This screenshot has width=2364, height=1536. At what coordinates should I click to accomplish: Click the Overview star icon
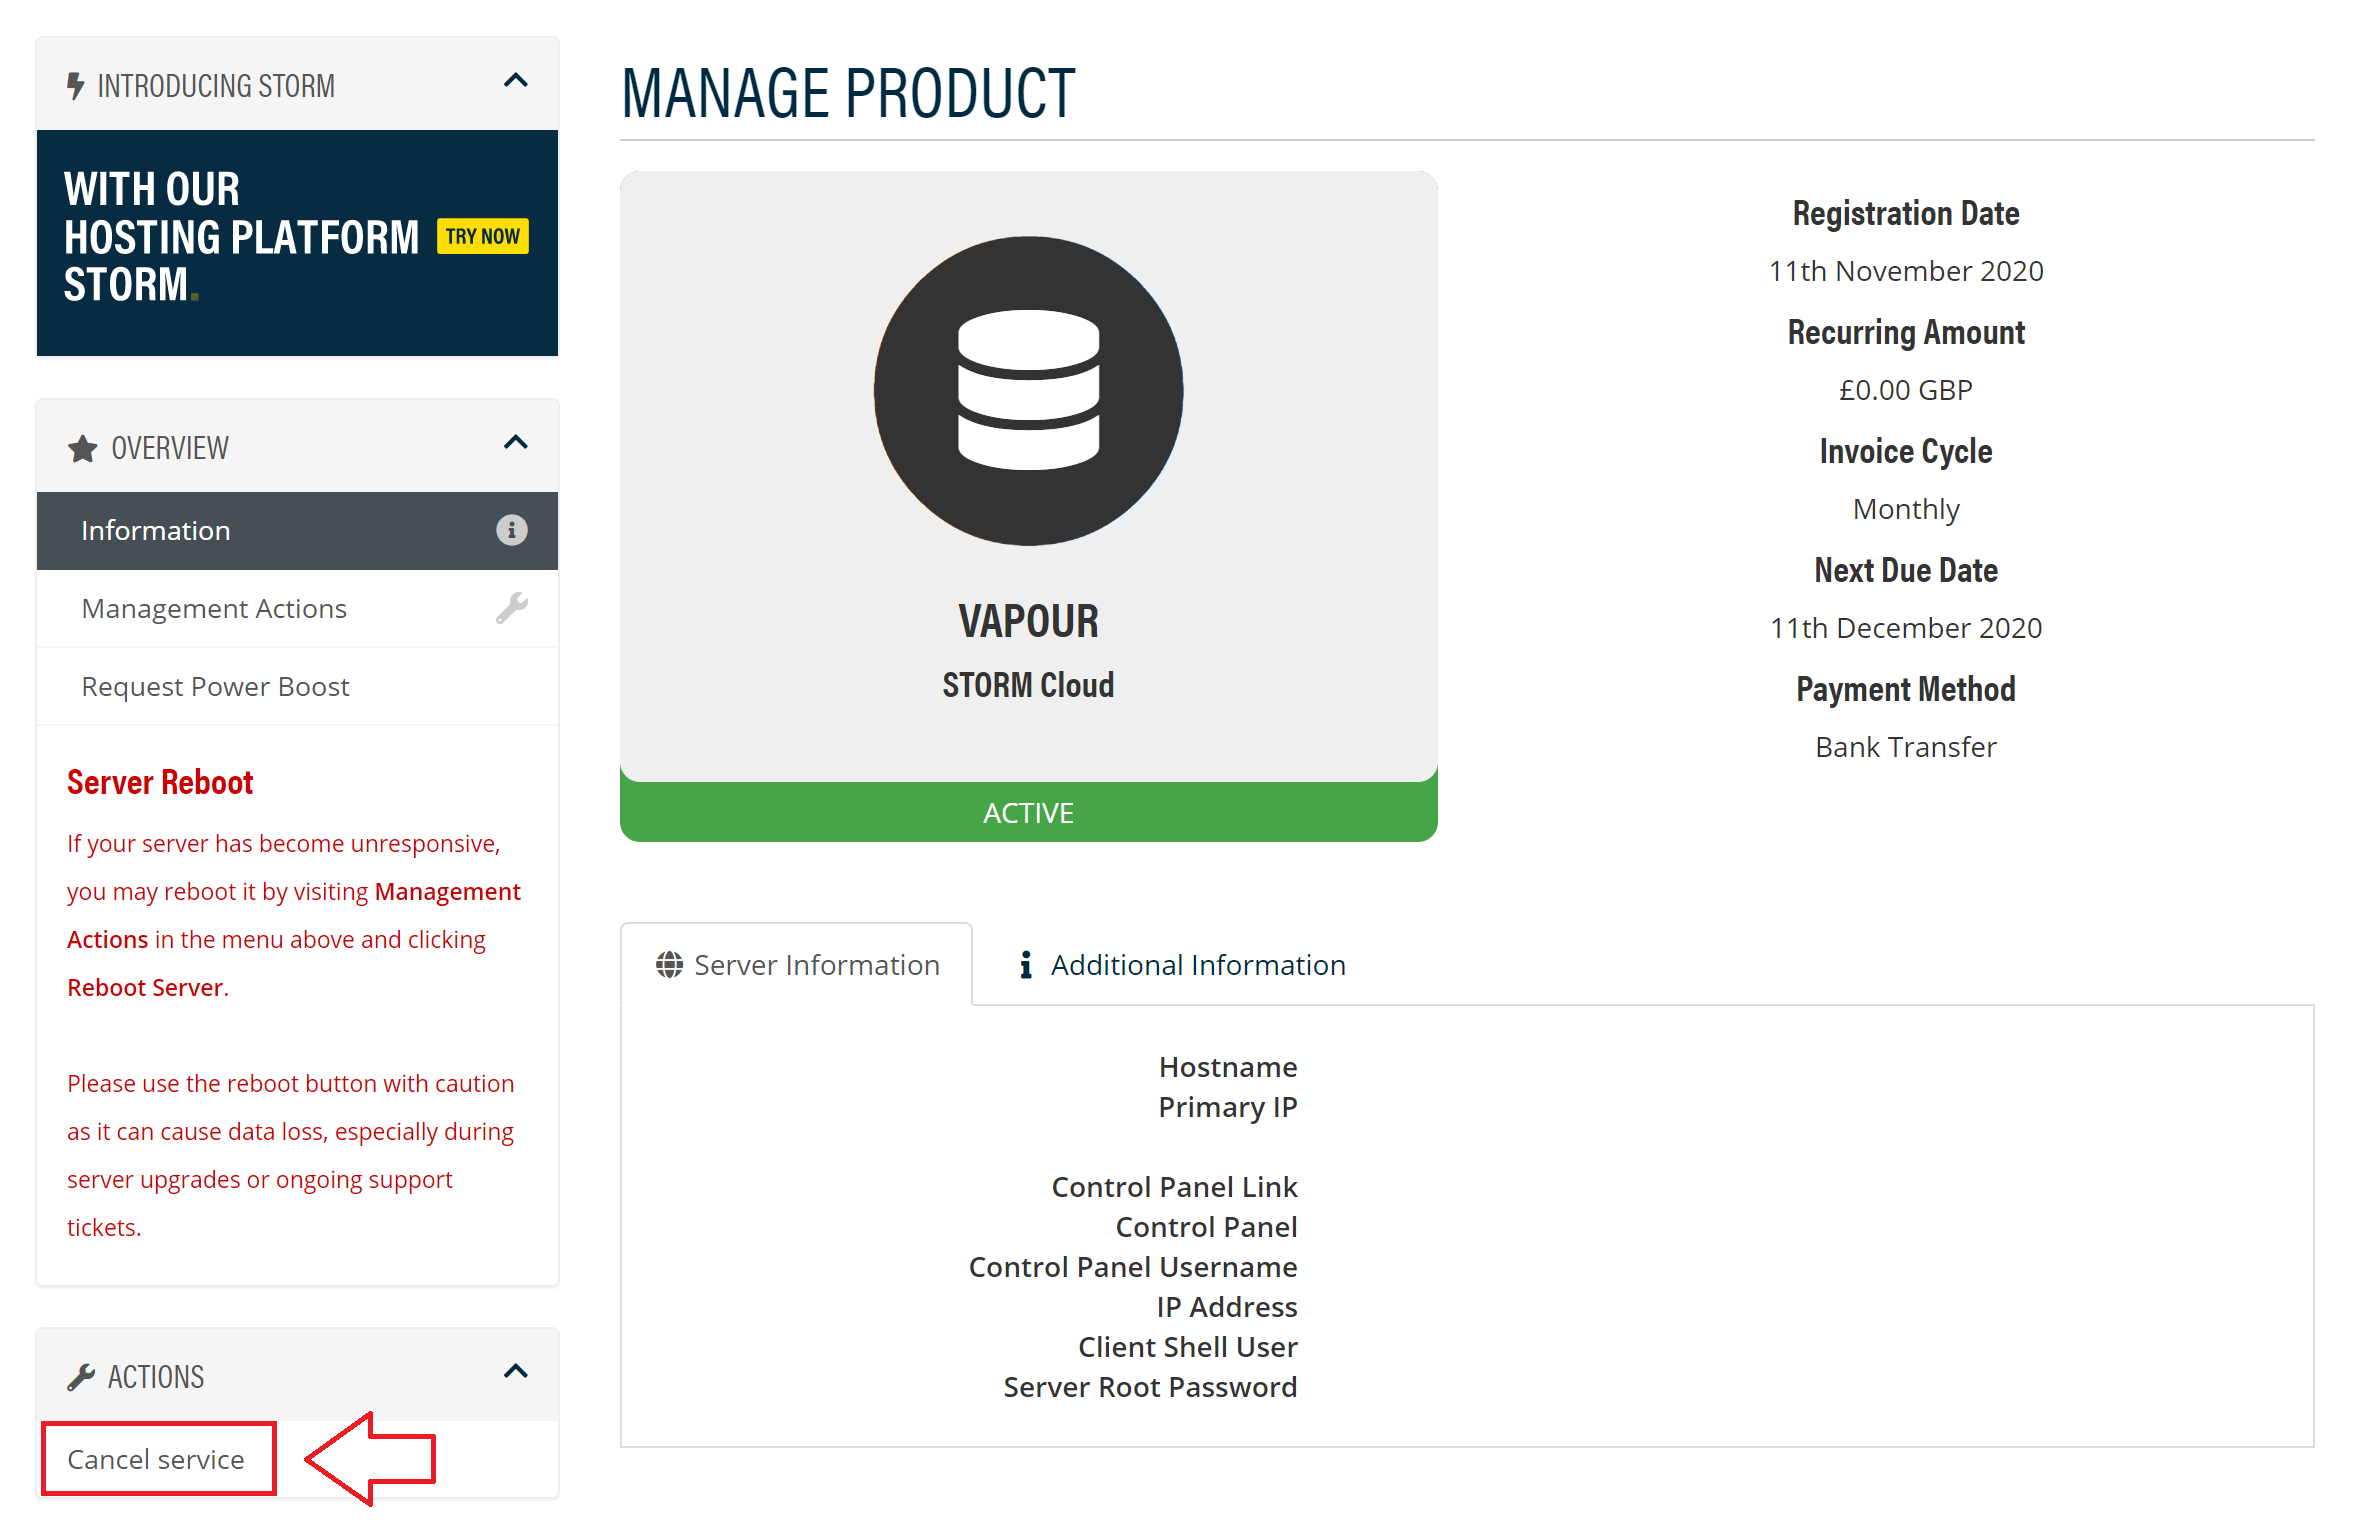click(82, 448)
